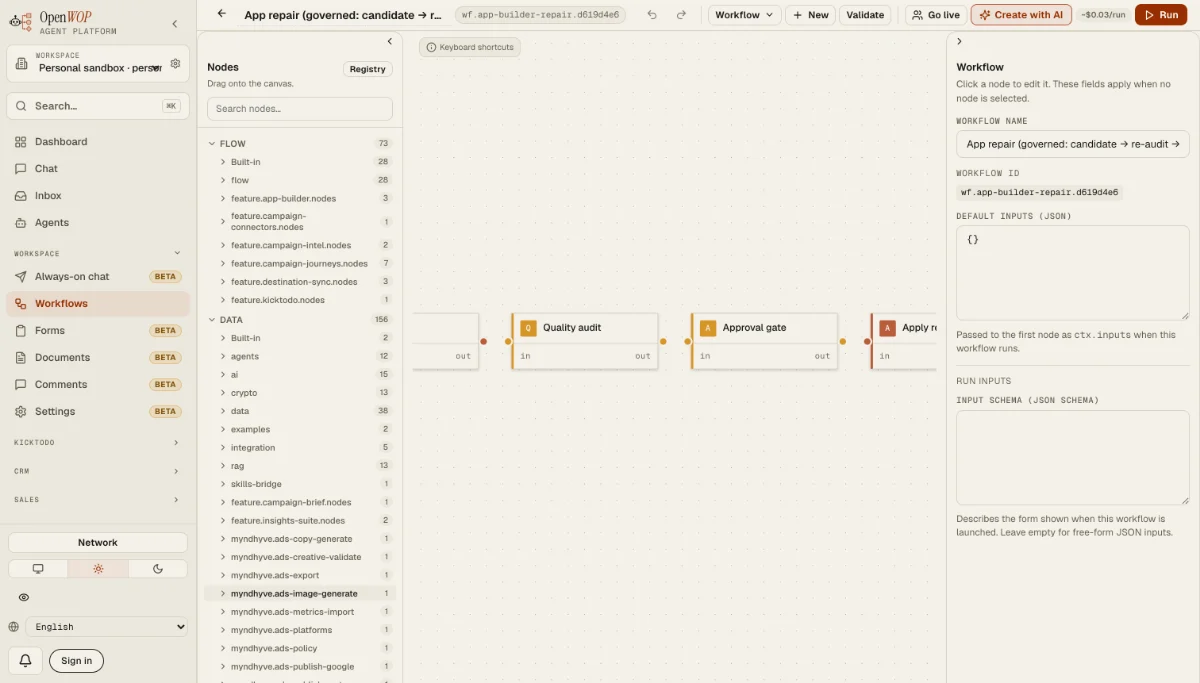This screenshot has height=683, width=1200.
Task: Edit the Workflow name field
Action: [1073, 144]
